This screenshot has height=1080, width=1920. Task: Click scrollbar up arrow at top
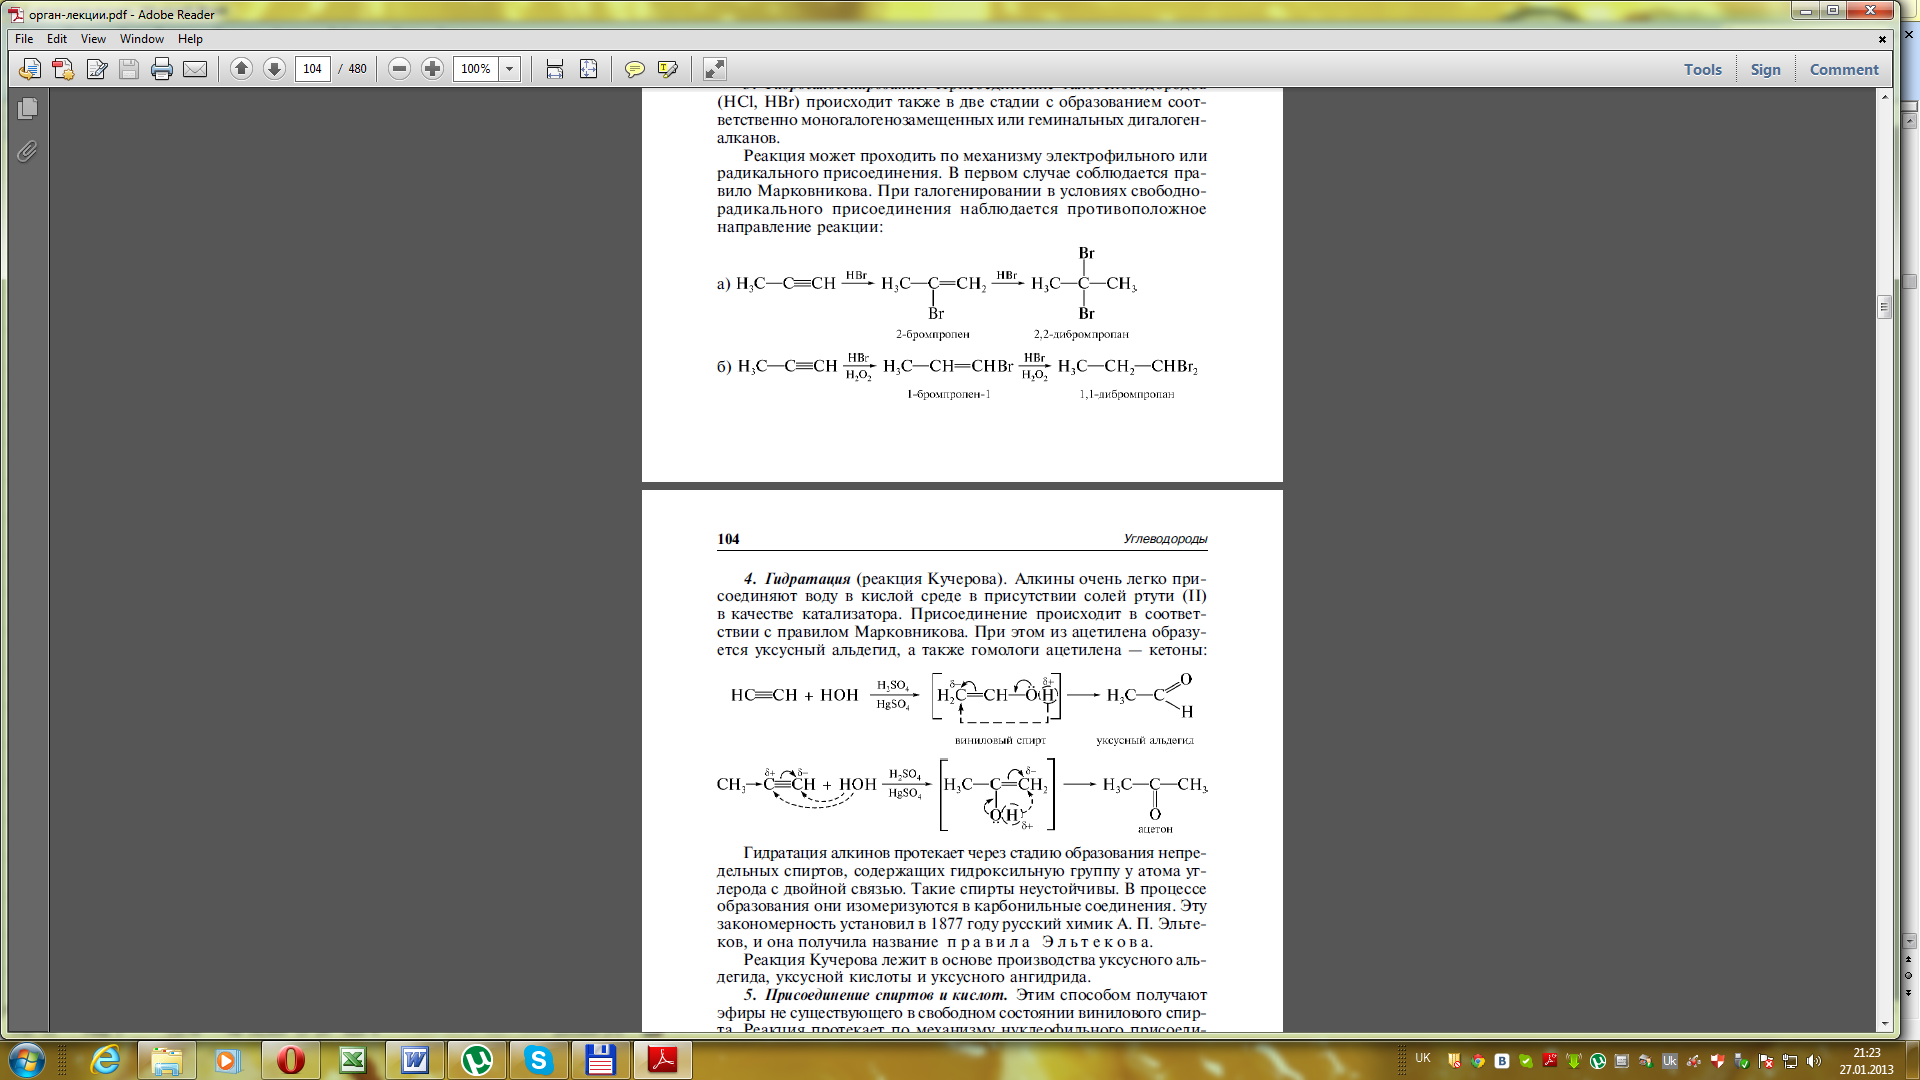pyautogui.click(x=1884, y=97)
